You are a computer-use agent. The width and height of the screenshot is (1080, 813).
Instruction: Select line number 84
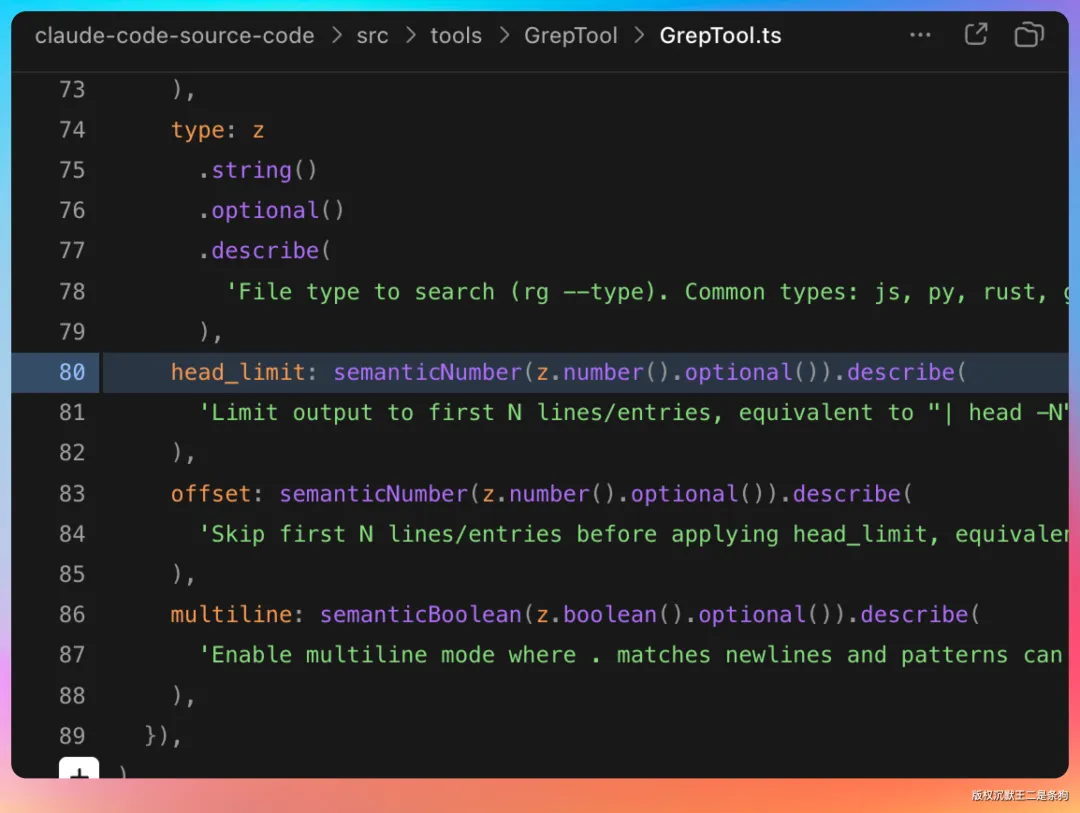[72, 533]
